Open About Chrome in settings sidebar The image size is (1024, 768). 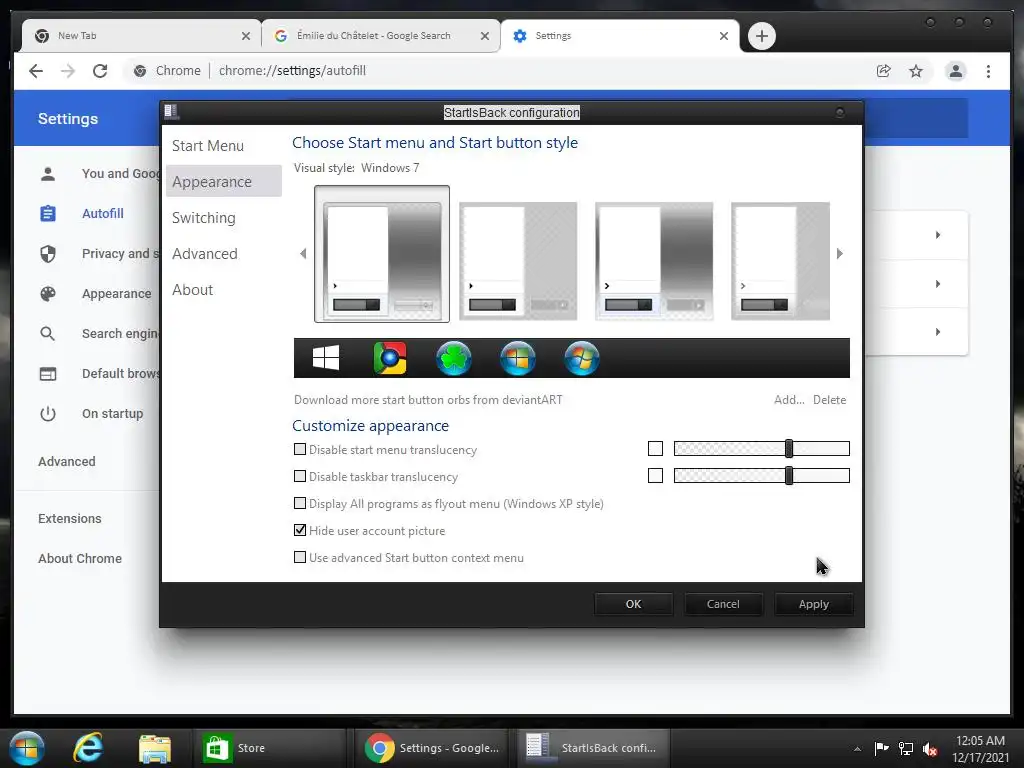pos(80,558)
